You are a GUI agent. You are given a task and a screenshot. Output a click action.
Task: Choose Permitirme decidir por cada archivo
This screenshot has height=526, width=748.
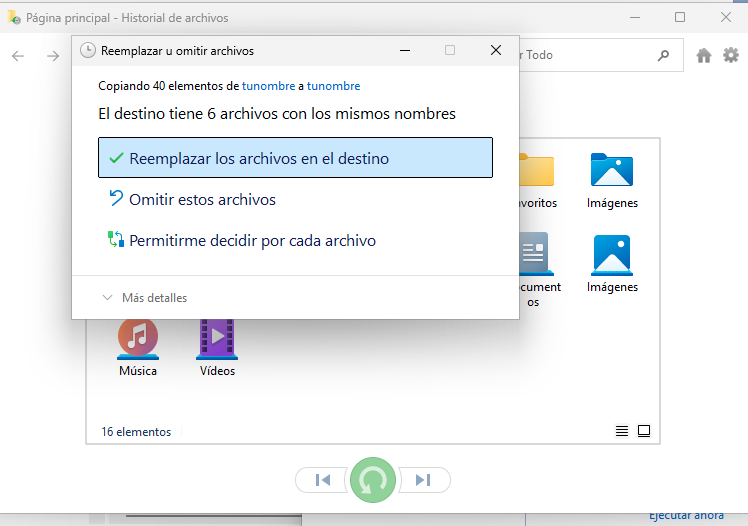[x=242, y=240]
